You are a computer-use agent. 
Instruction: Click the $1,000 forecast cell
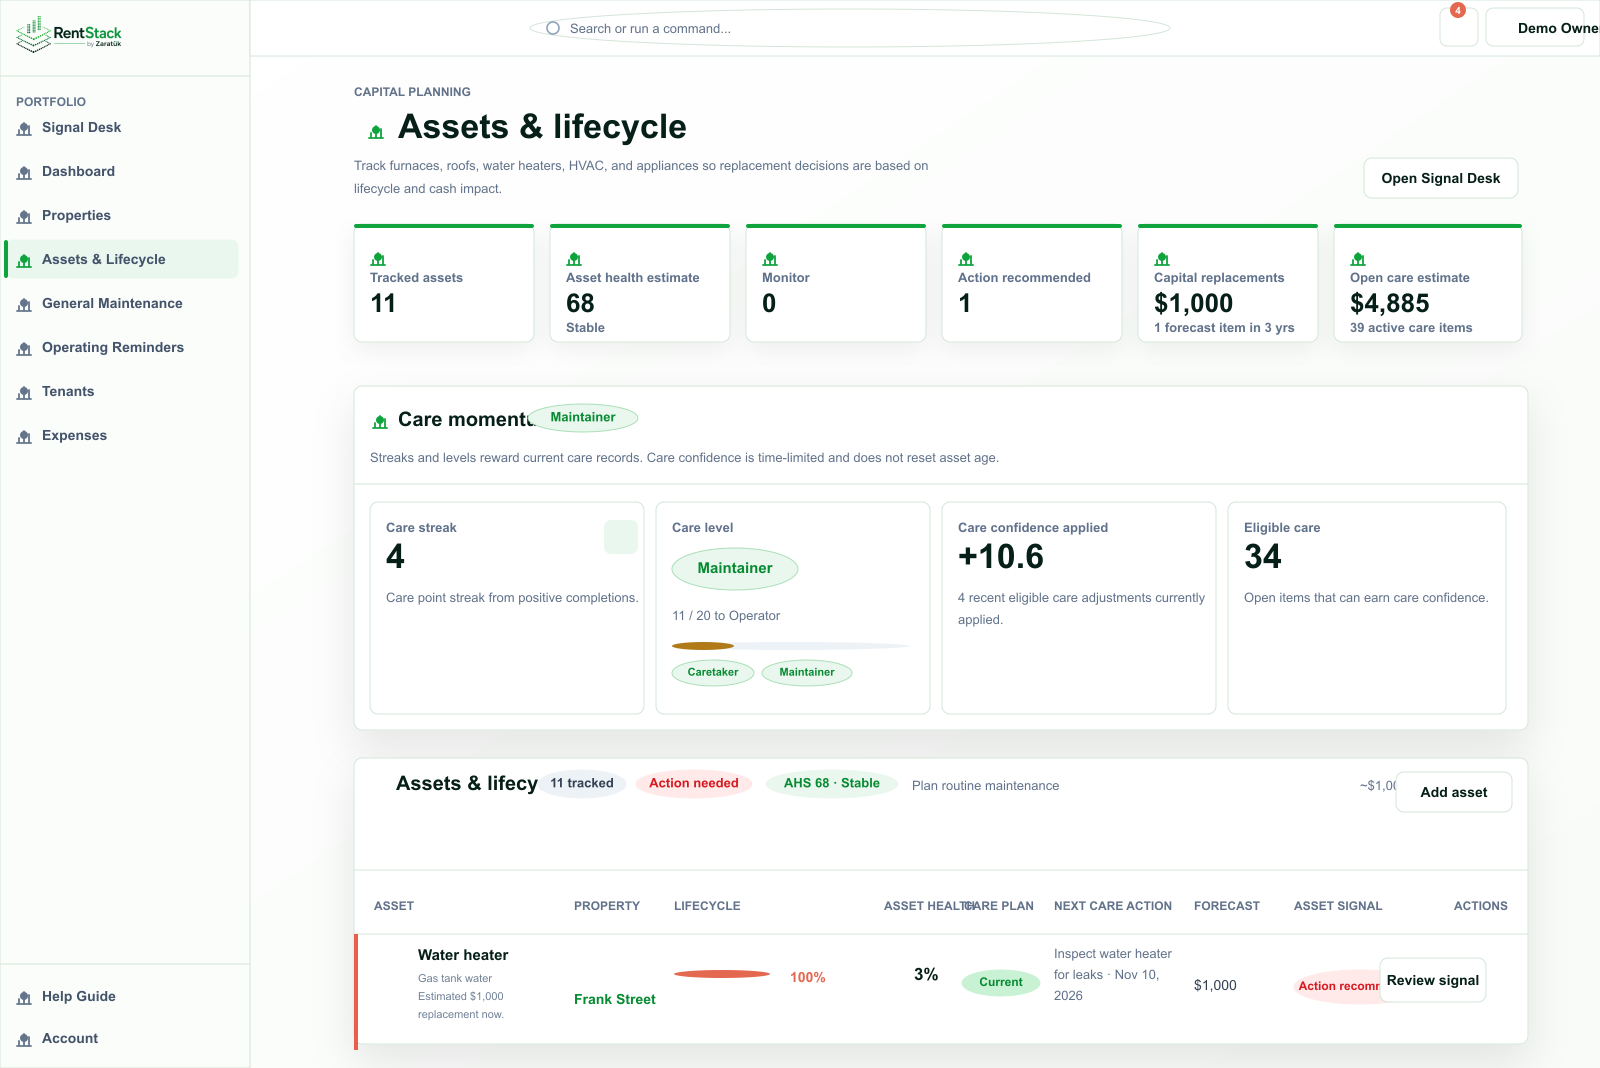[x=1215, y=985]
